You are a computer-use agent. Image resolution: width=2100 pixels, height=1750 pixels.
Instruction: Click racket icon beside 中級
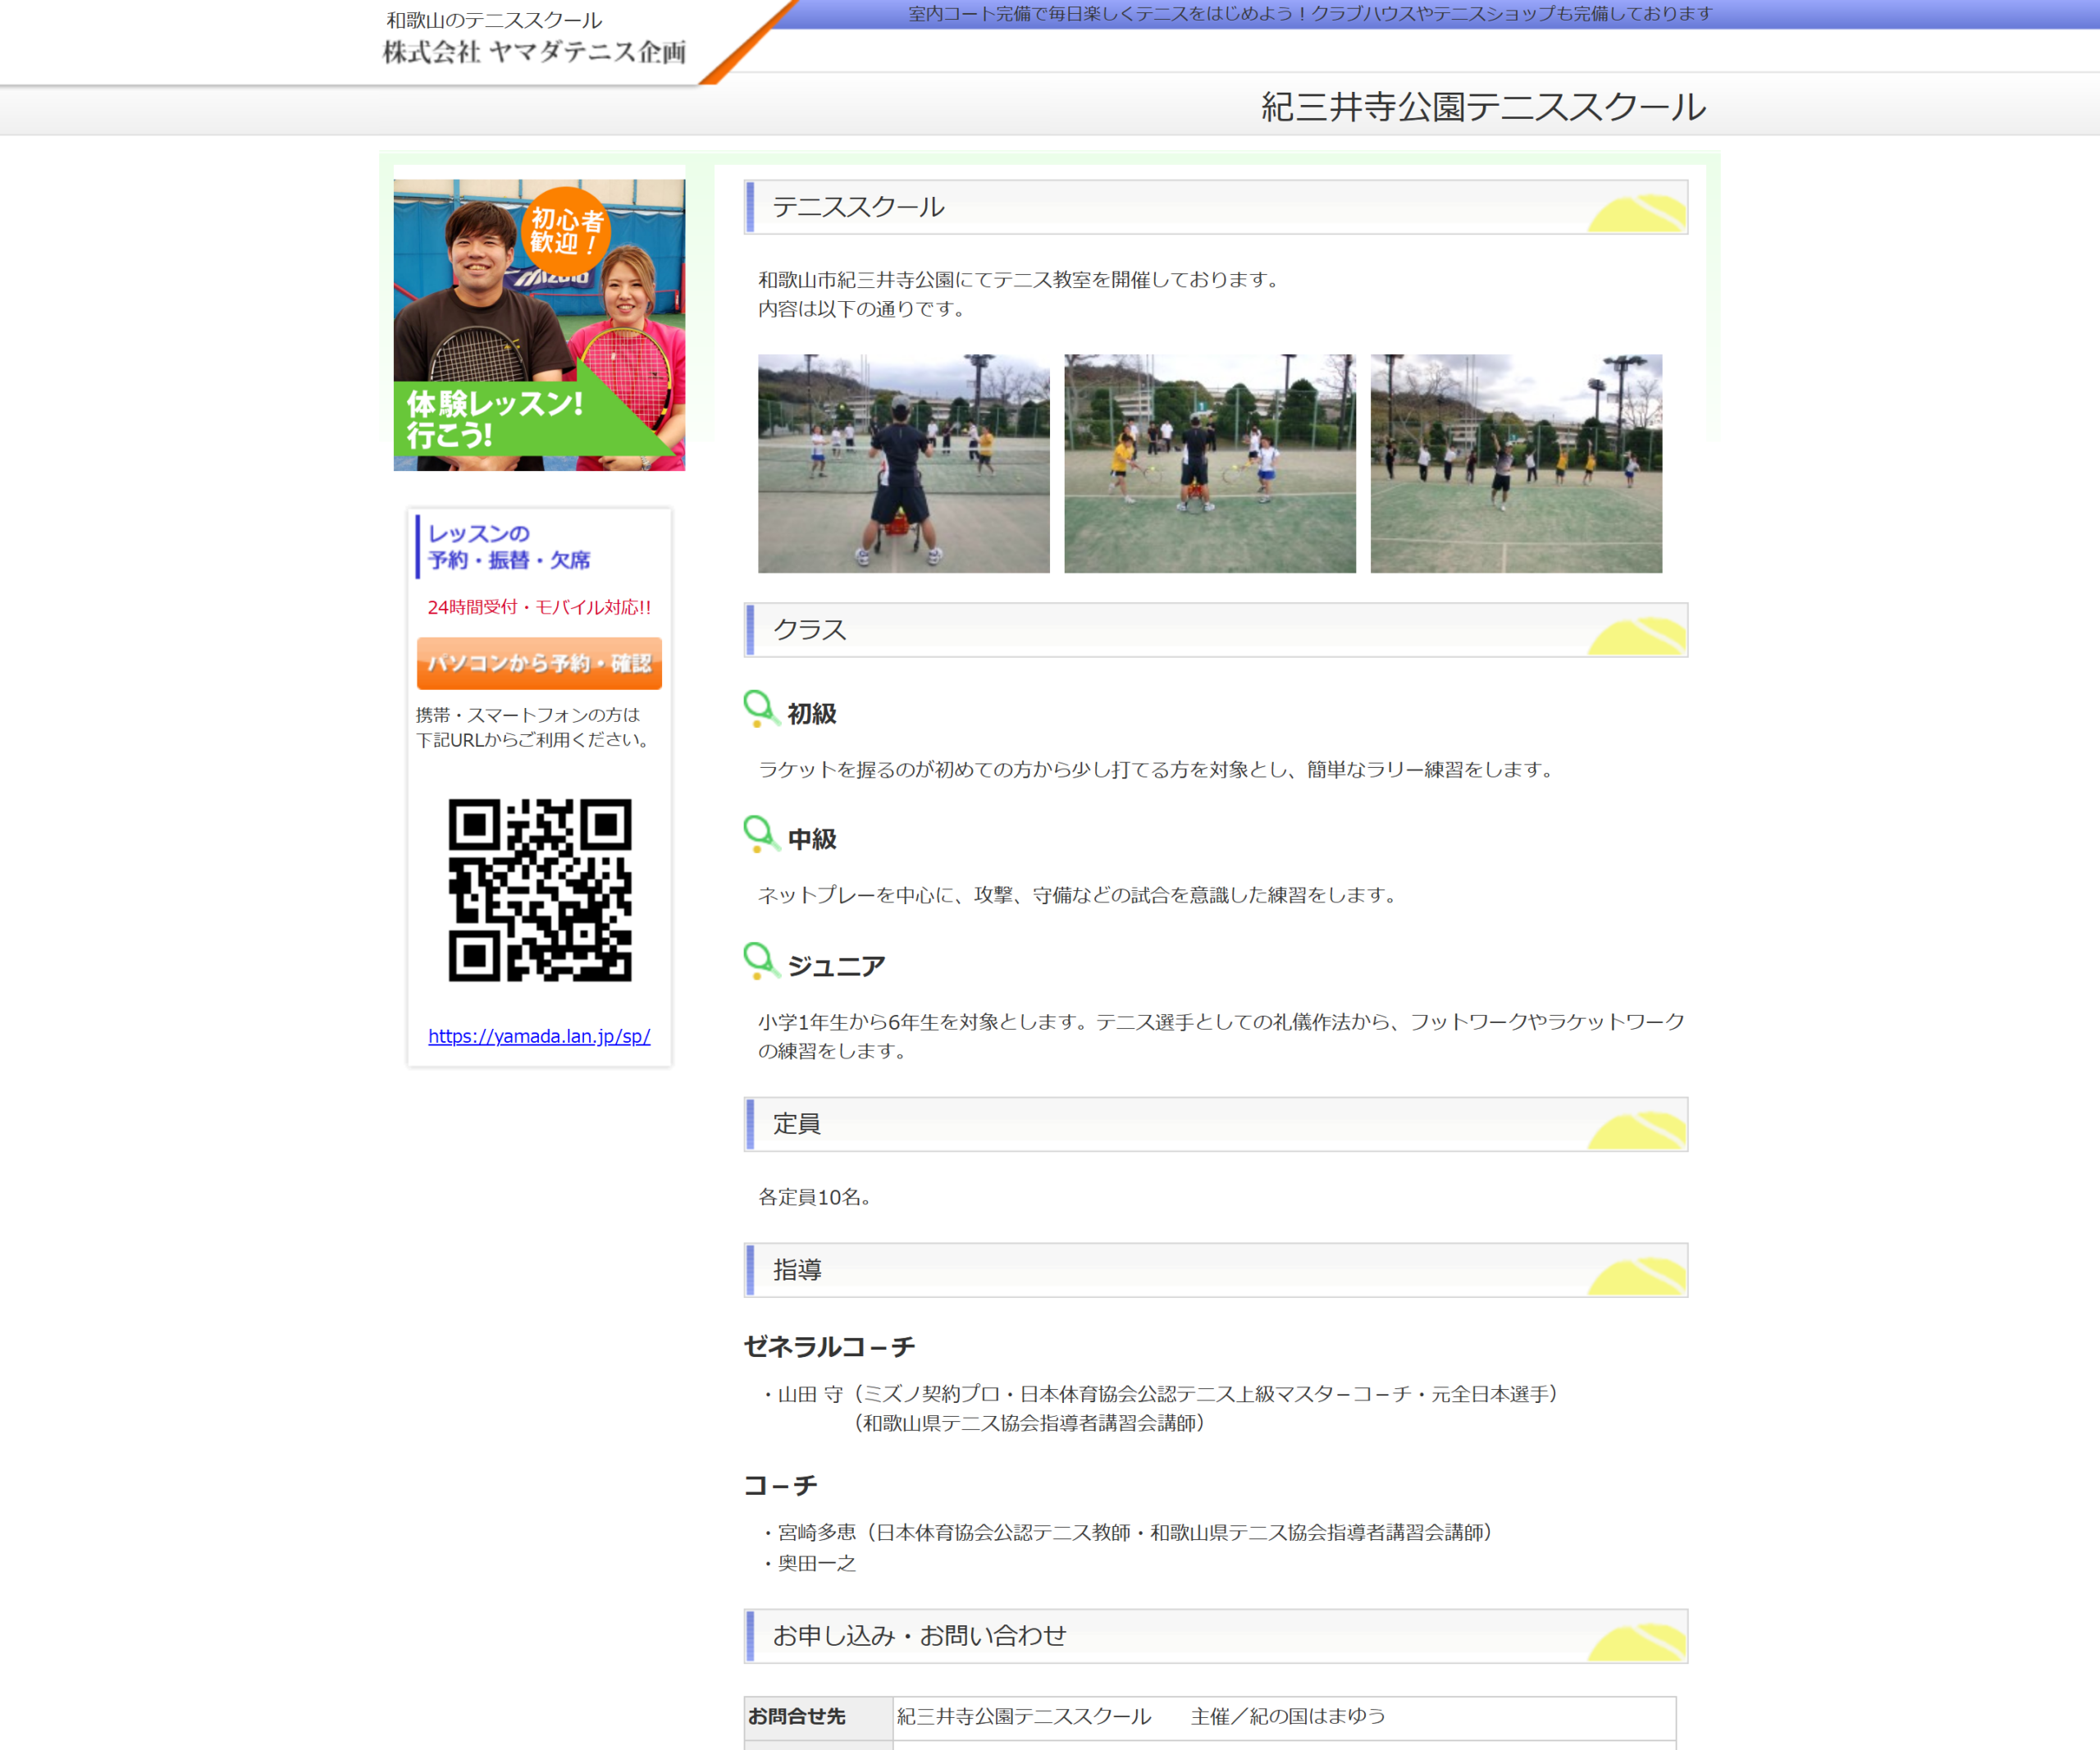coord(761,834)
